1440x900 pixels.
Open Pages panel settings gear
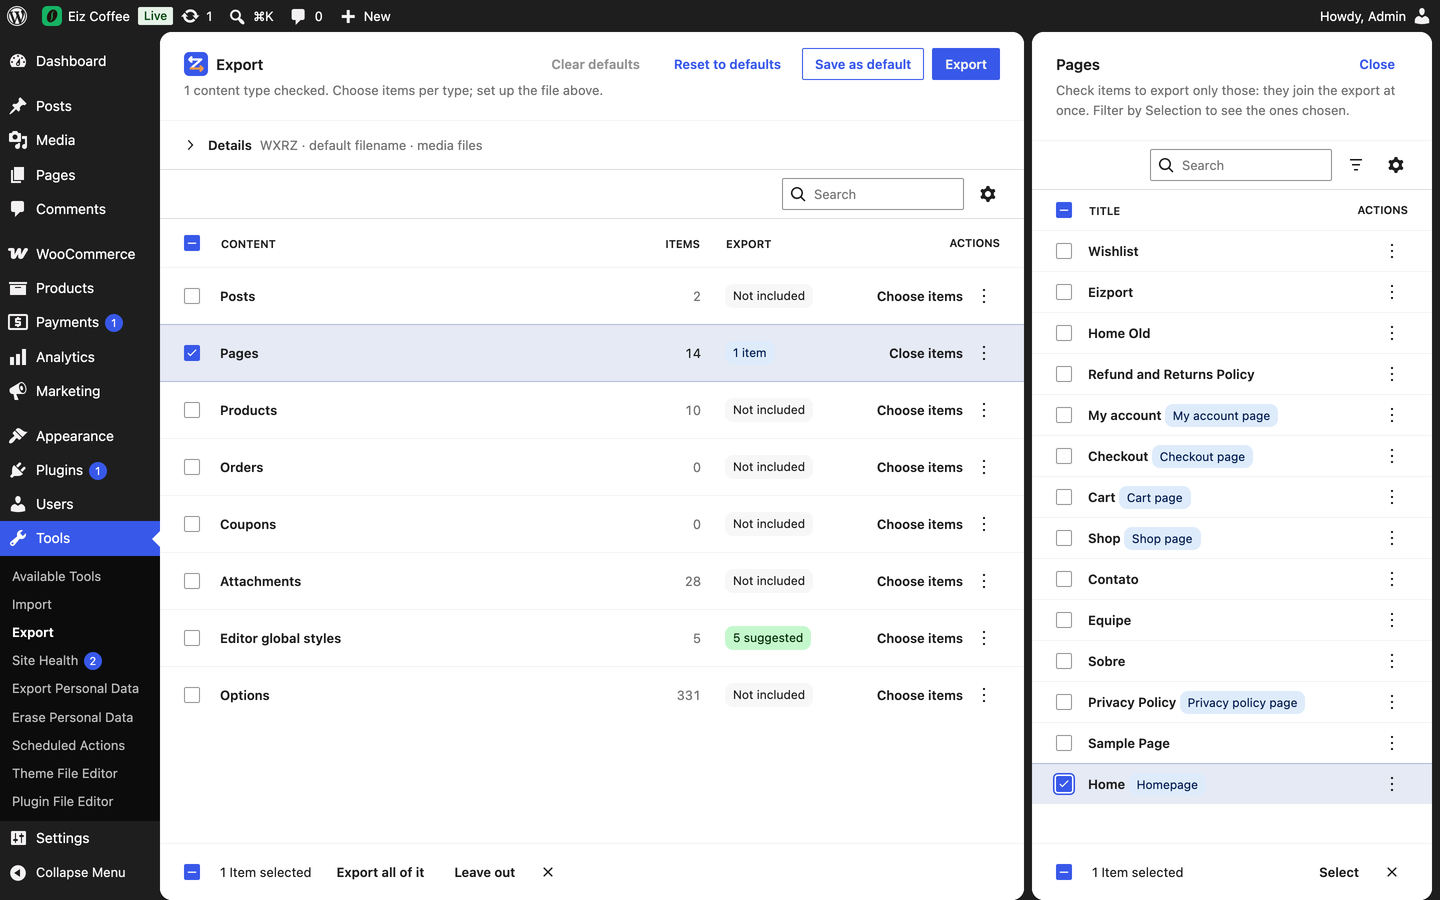coord(1396,165)
